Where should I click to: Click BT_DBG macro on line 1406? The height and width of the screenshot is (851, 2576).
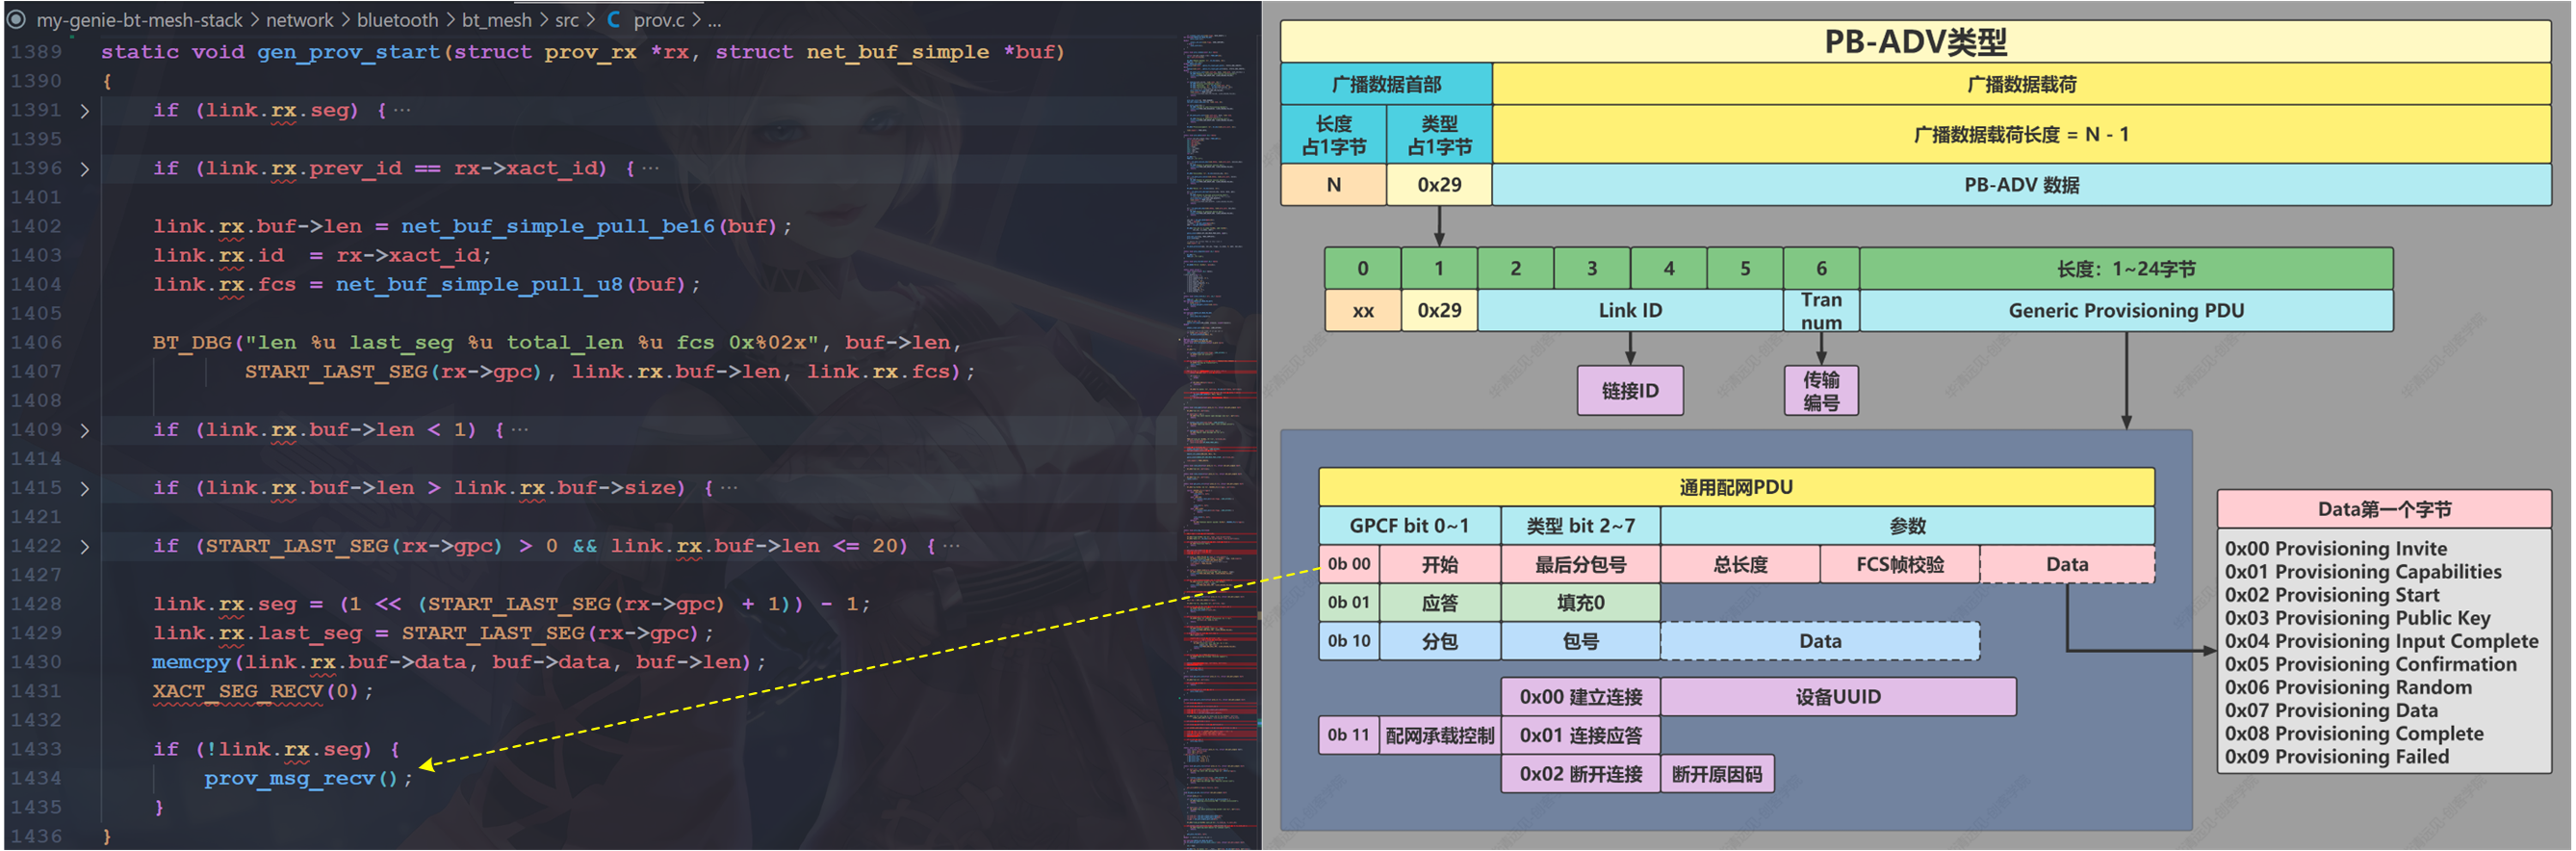(192, 343)
